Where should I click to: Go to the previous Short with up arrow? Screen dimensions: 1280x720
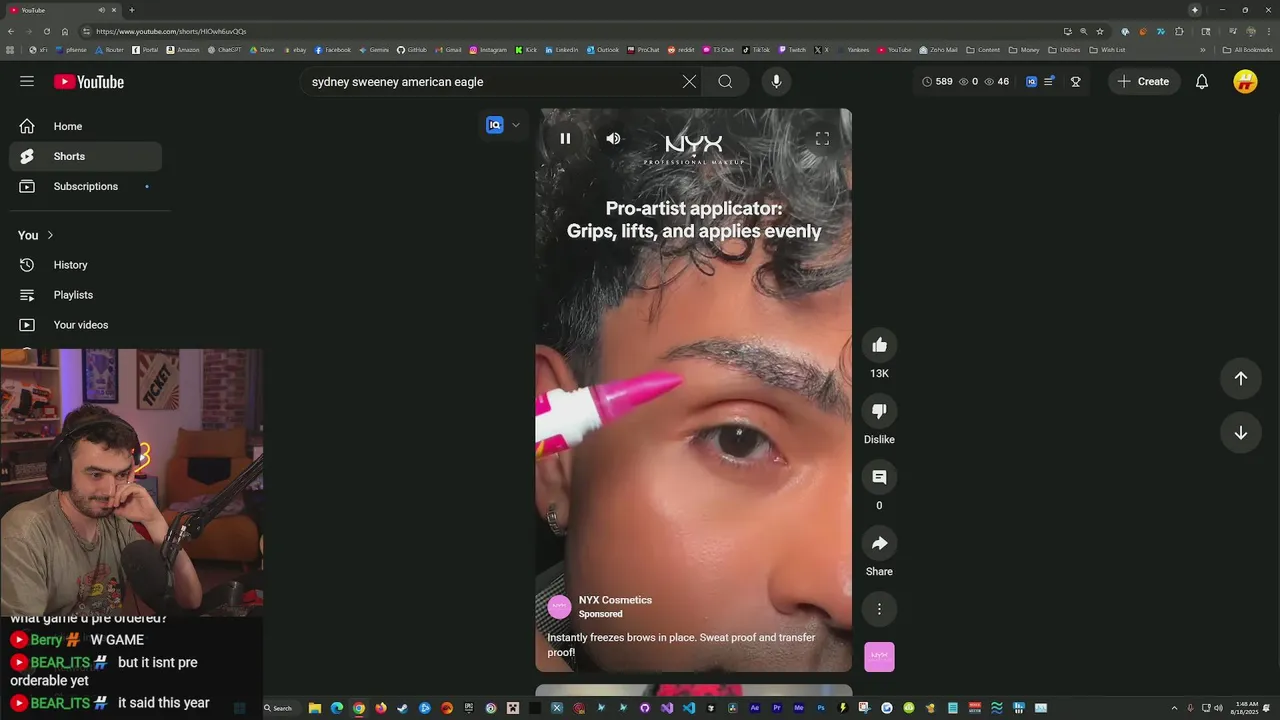[1240, 378]
